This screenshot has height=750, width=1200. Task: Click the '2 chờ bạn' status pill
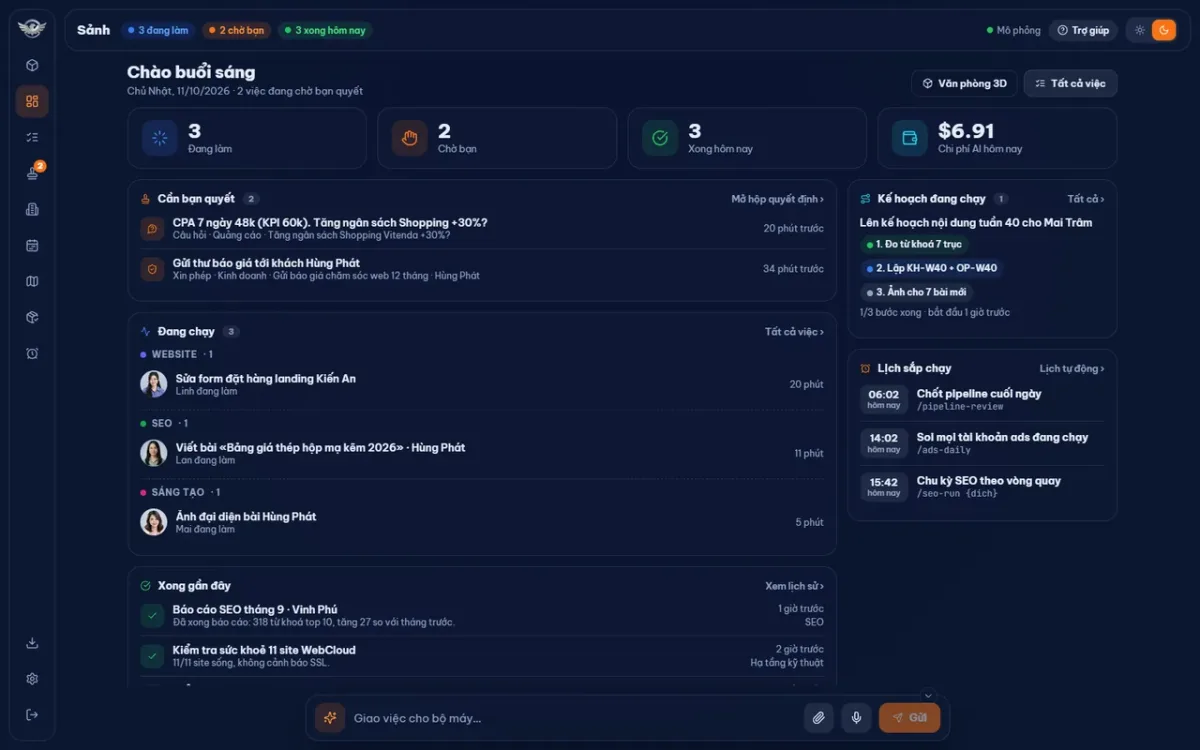[237, 30]
